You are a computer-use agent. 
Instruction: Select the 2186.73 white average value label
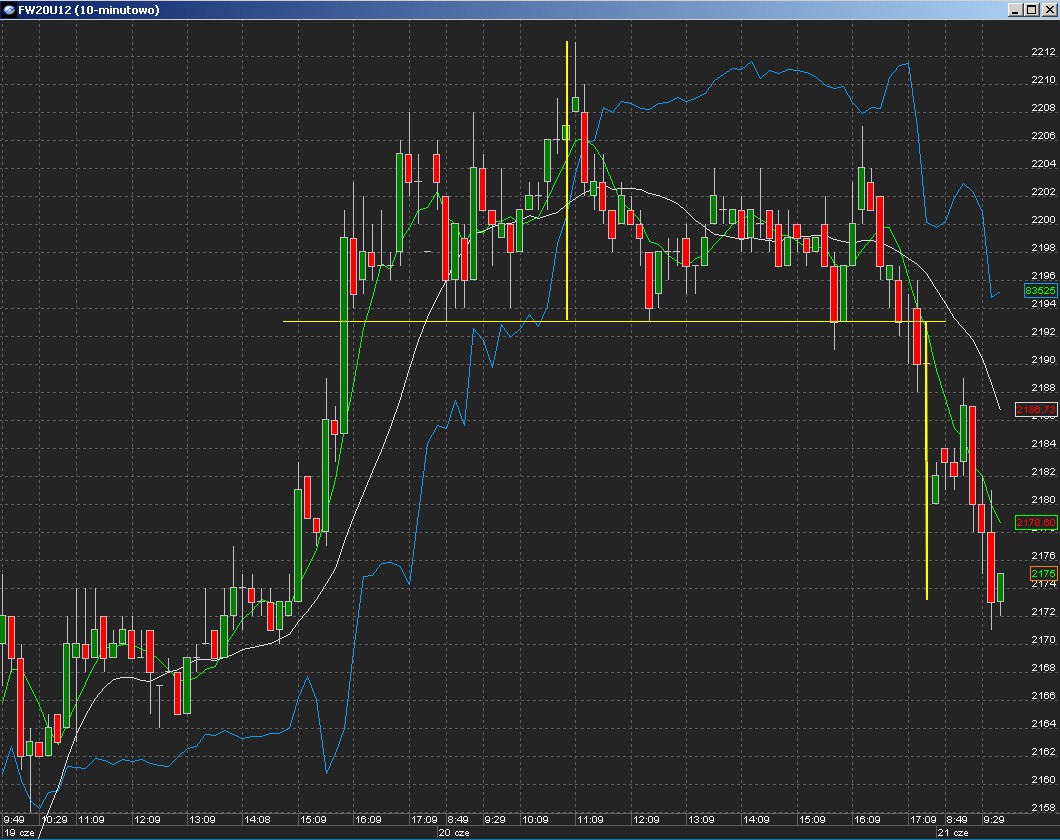tap(1036, 410)
